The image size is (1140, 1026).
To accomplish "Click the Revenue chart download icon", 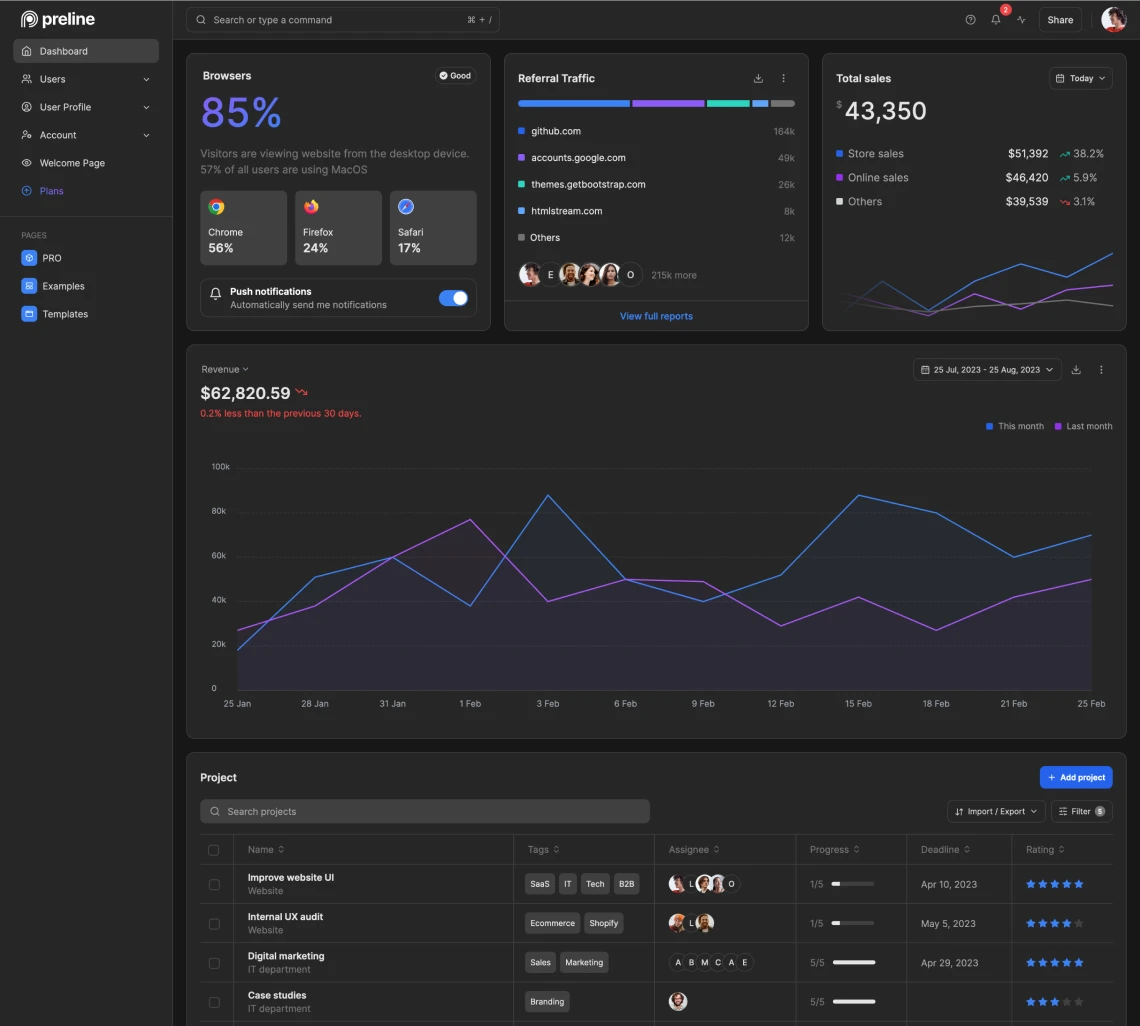I will [x=1076, y=370].
